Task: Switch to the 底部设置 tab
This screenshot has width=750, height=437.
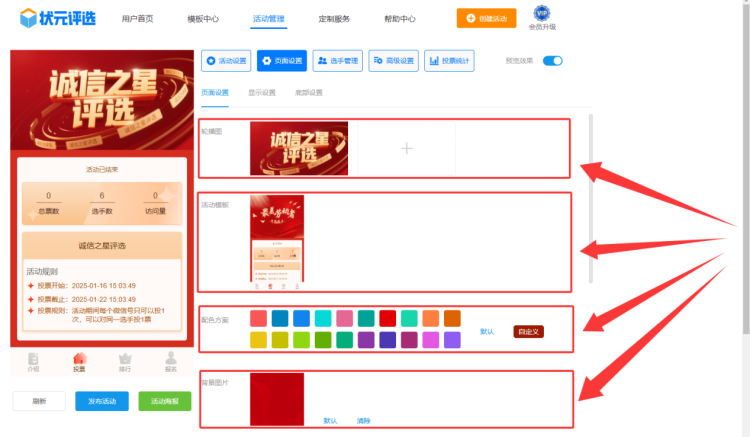Action: click(x=308, y=93)
